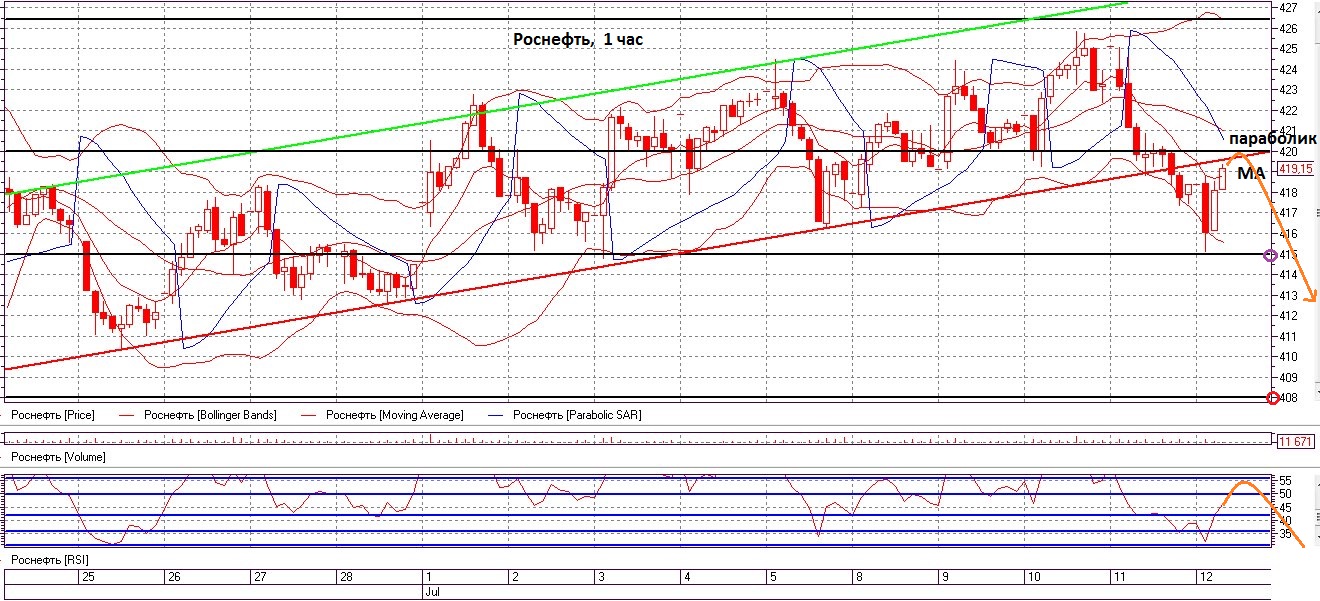
Task: Click price axis label 422
Action: coord(1287,110)
